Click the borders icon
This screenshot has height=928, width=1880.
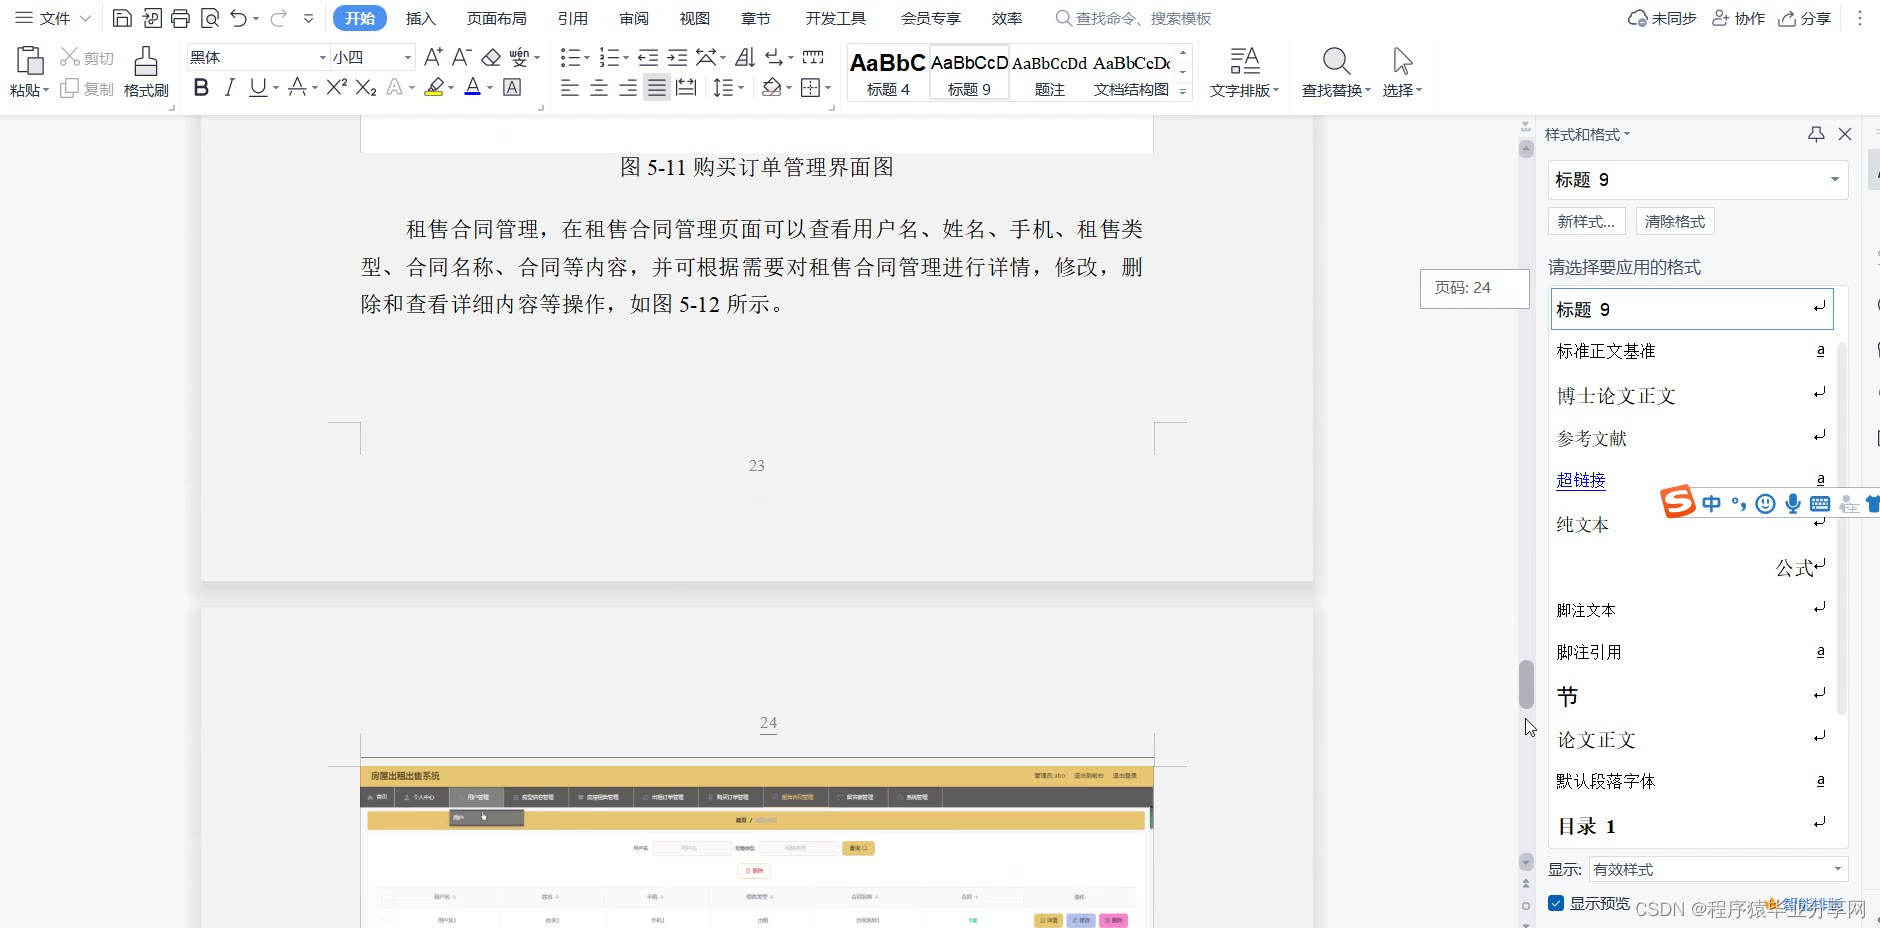(811, 88)
